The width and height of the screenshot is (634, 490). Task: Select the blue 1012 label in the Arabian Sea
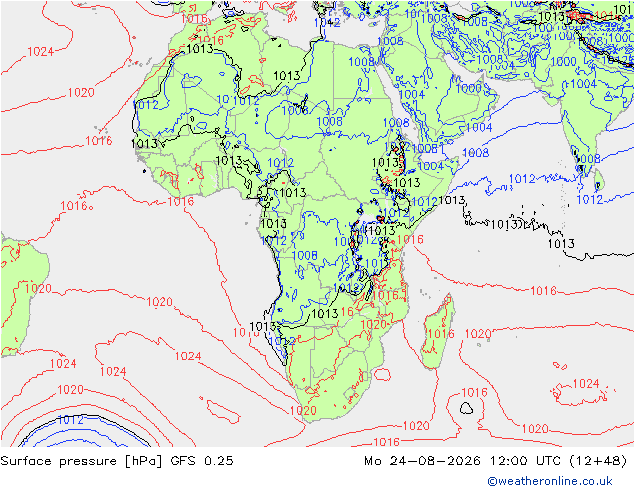pyautogui.click(x=522, y=179)
